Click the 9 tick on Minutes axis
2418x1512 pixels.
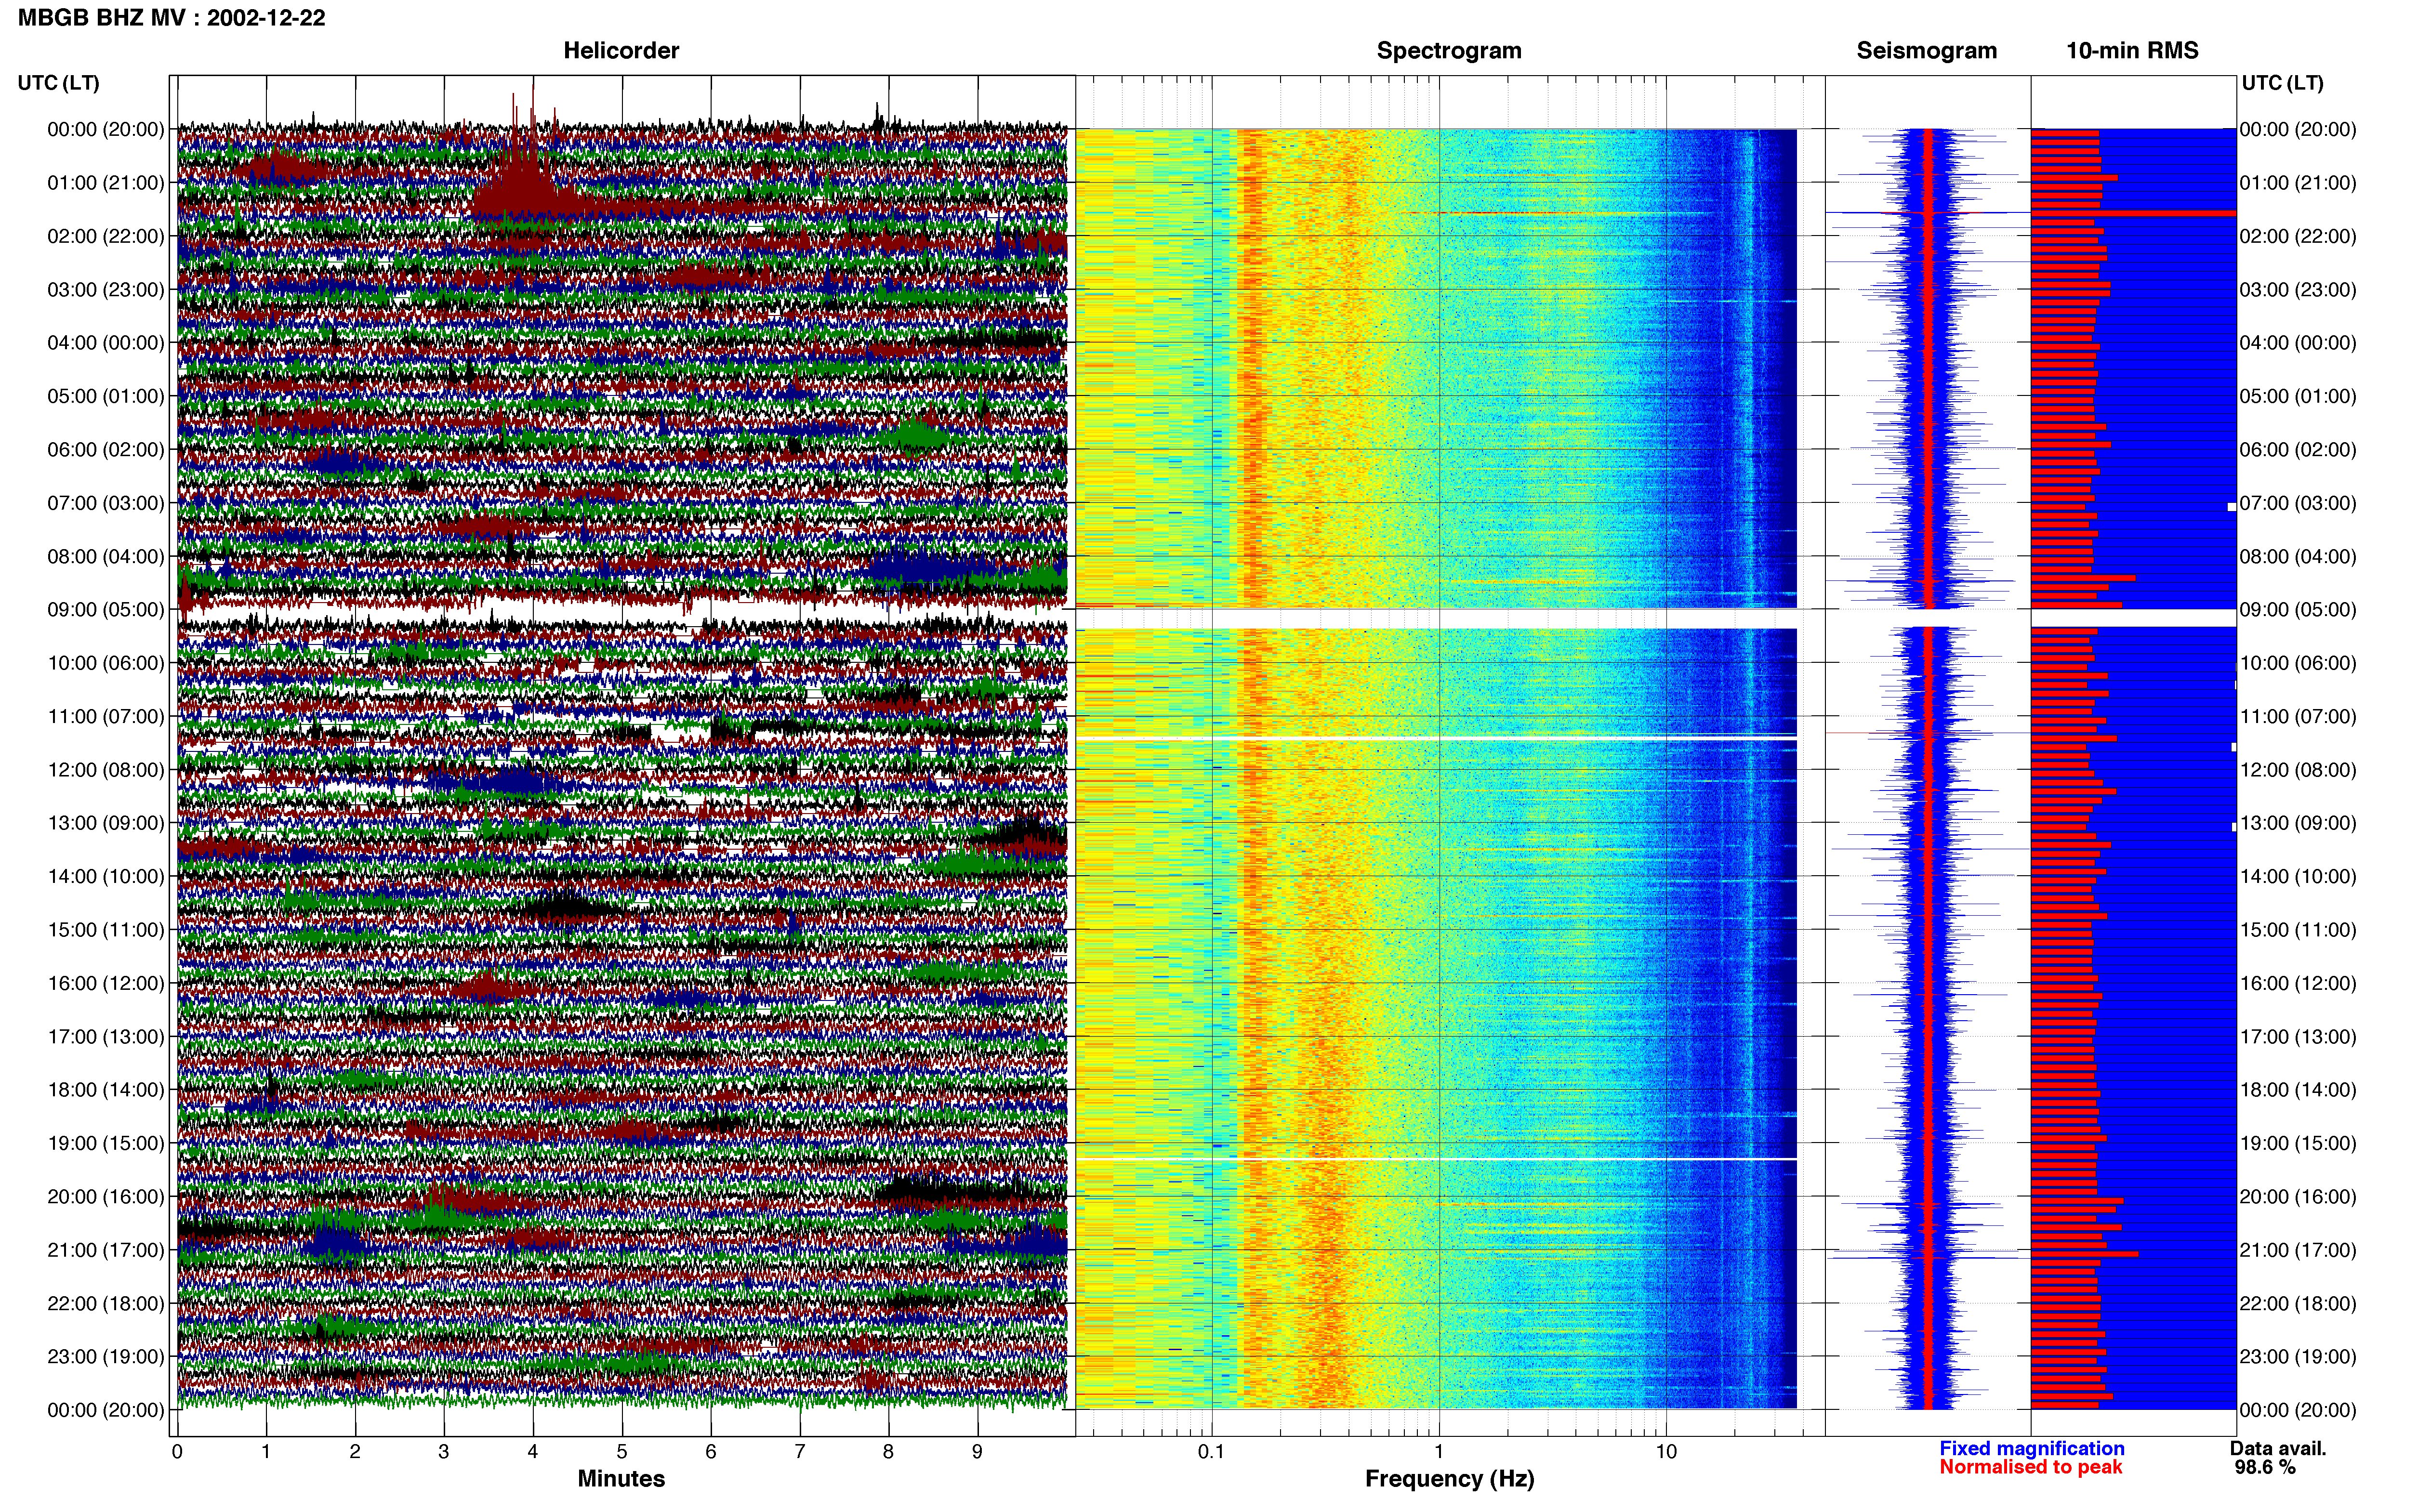(x=977, y=1452)
